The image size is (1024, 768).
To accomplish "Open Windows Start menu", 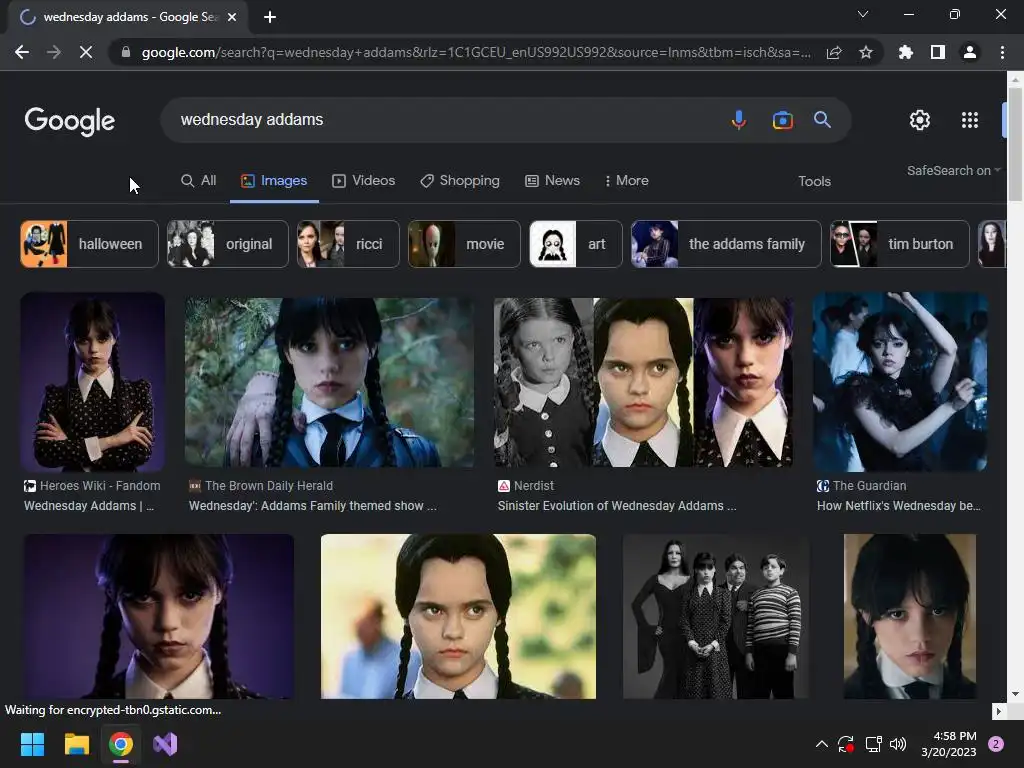I will (x=32, y=744).
